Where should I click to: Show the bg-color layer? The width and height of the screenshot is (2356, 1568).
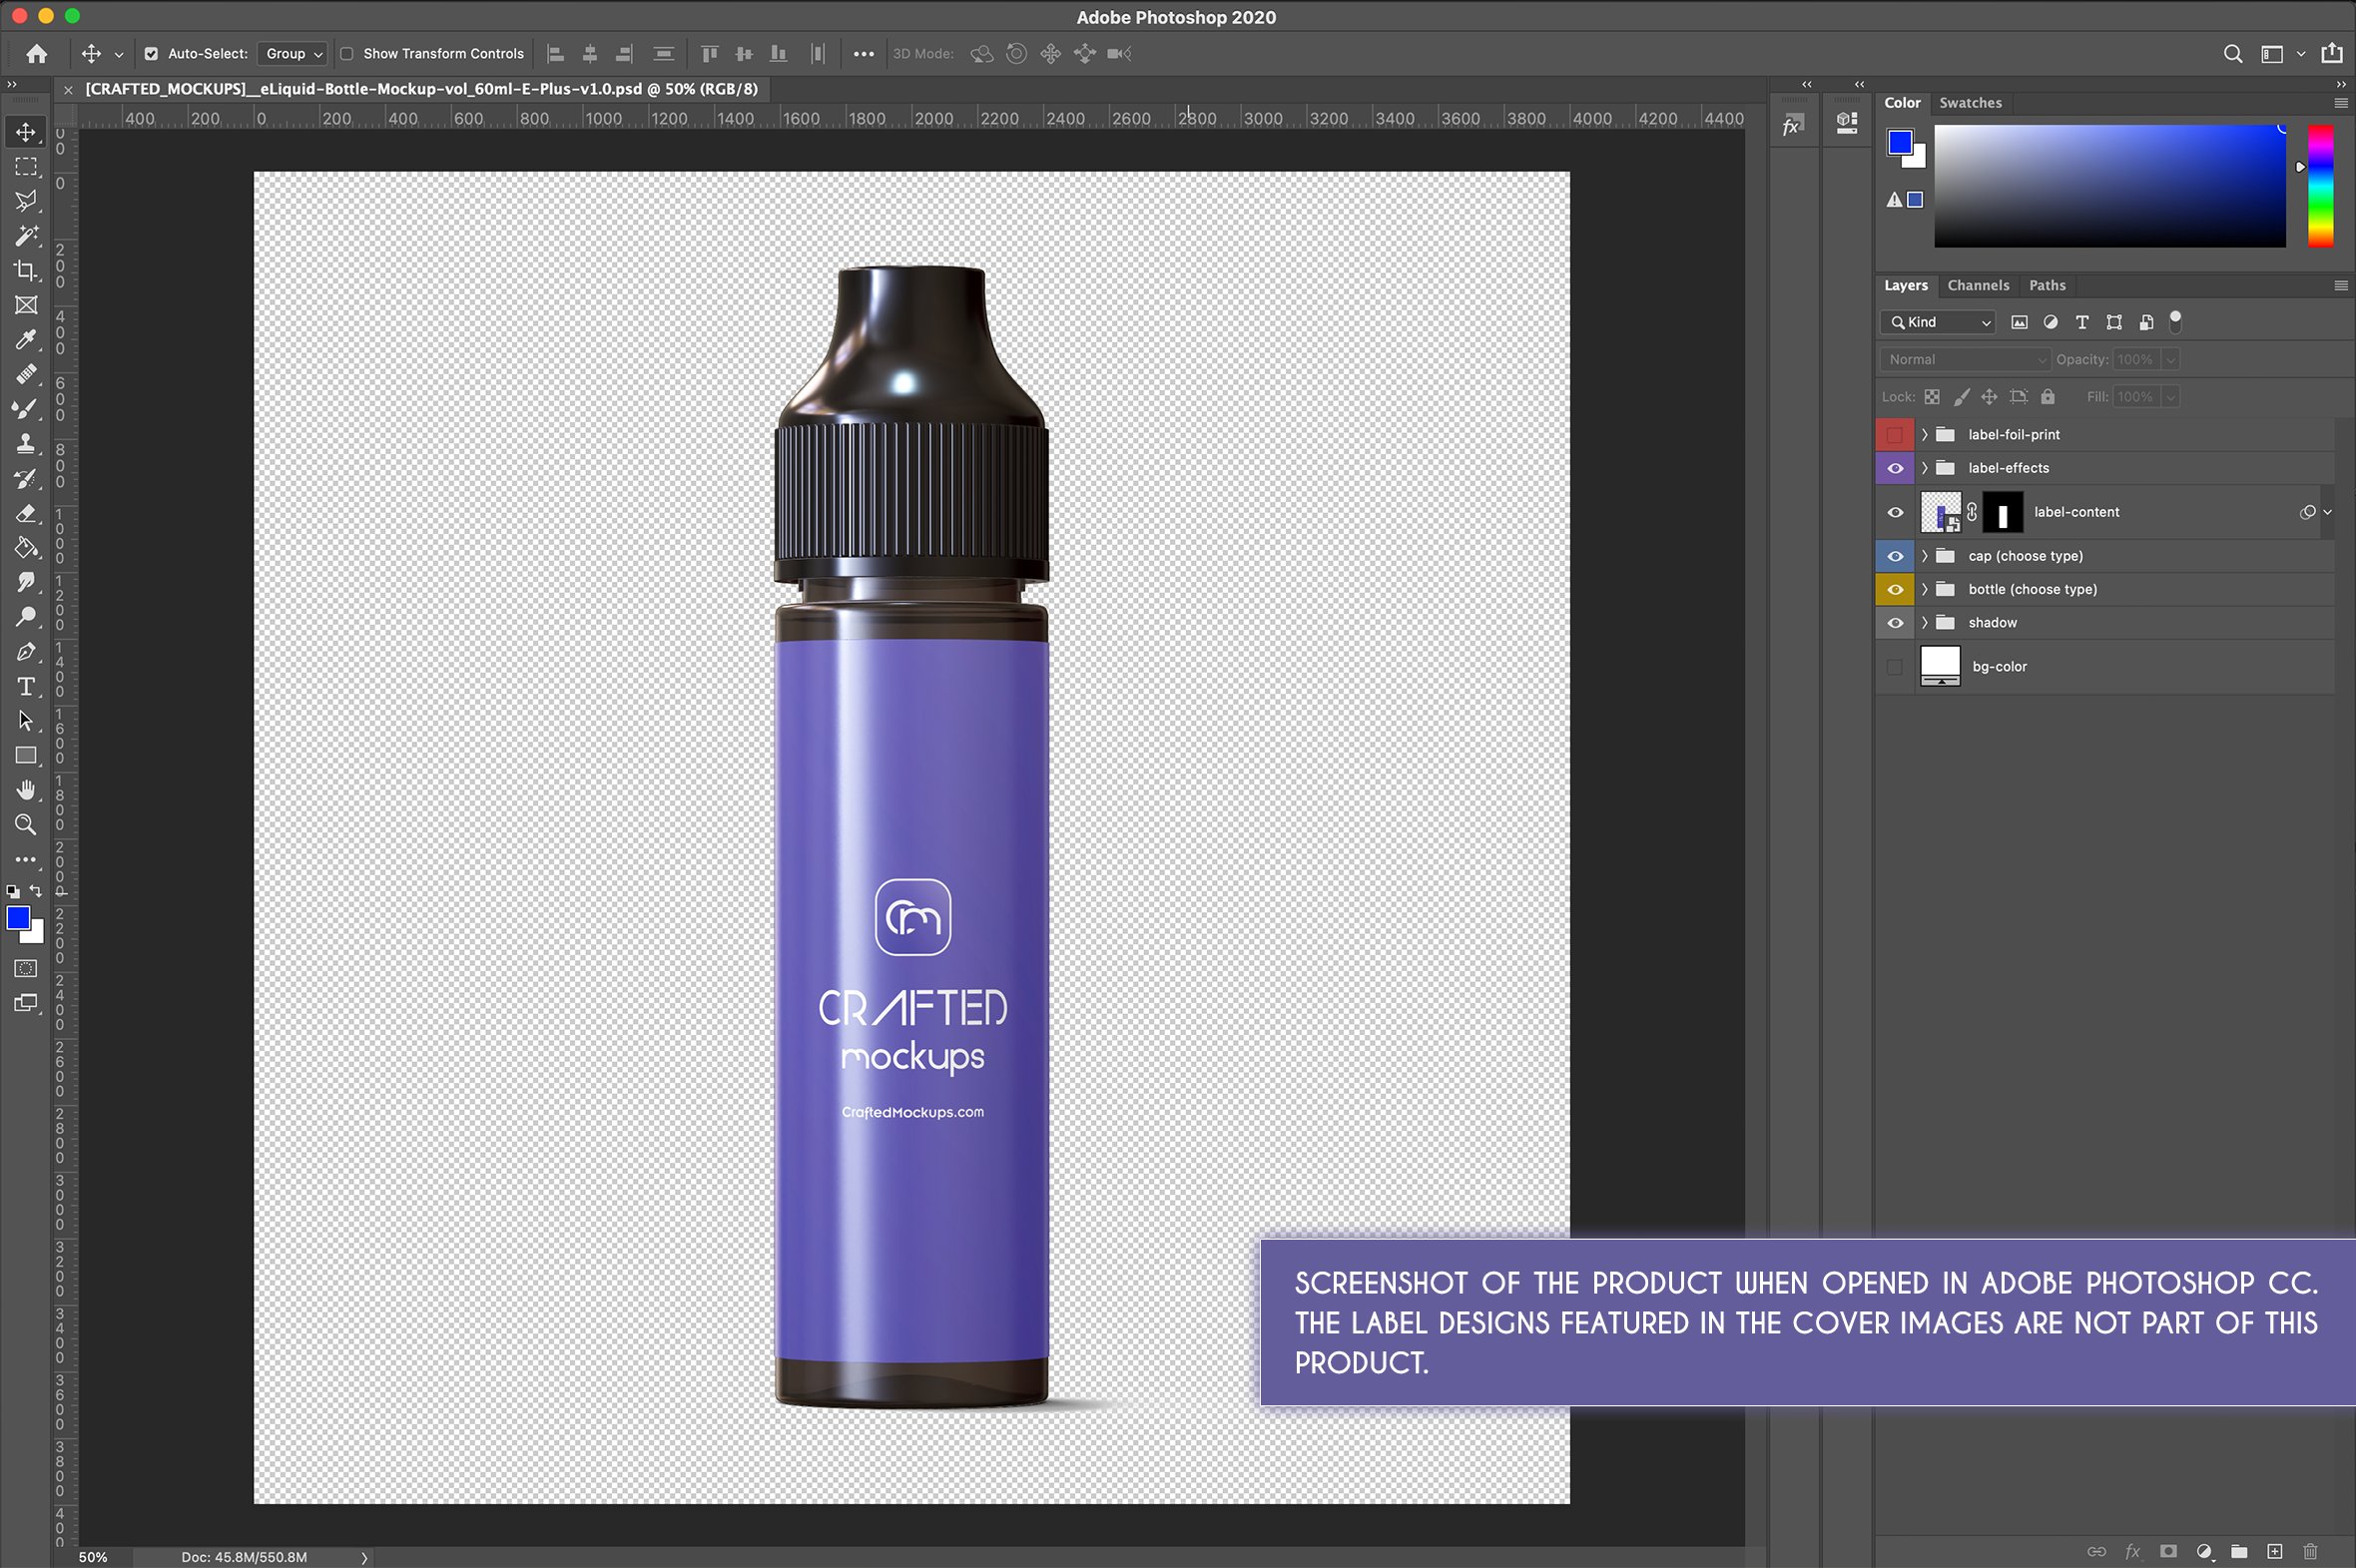click(1895, 667)
